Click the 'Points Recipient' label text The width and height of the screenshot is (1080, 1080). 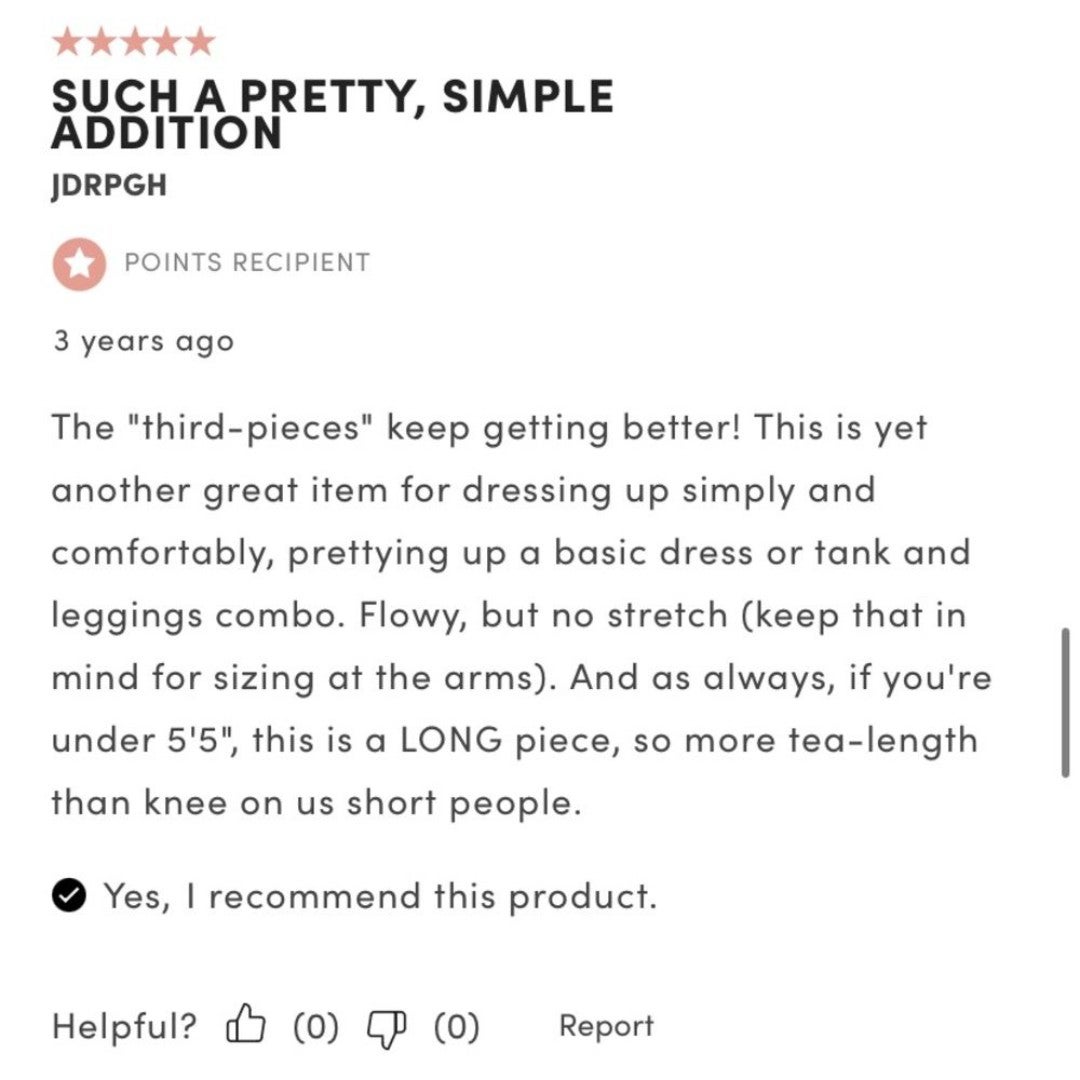pyautogui.click(x=247, y=262)
